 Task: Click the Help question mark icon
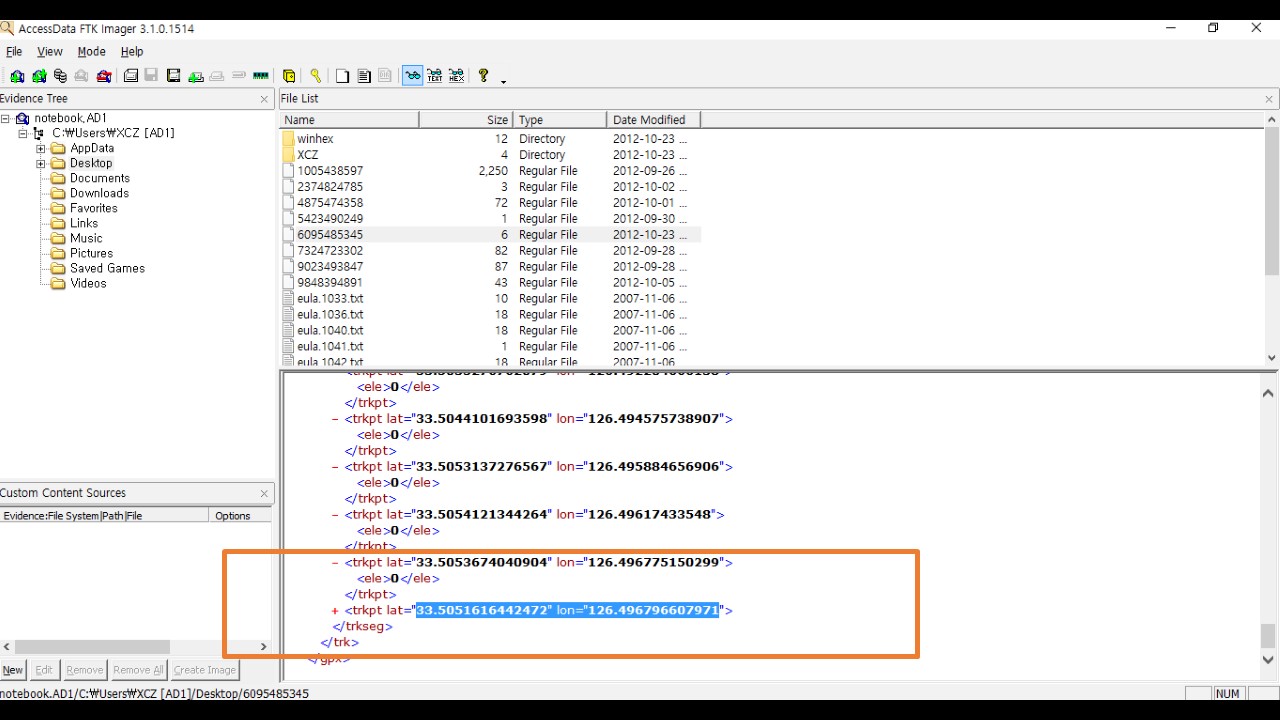483,76
